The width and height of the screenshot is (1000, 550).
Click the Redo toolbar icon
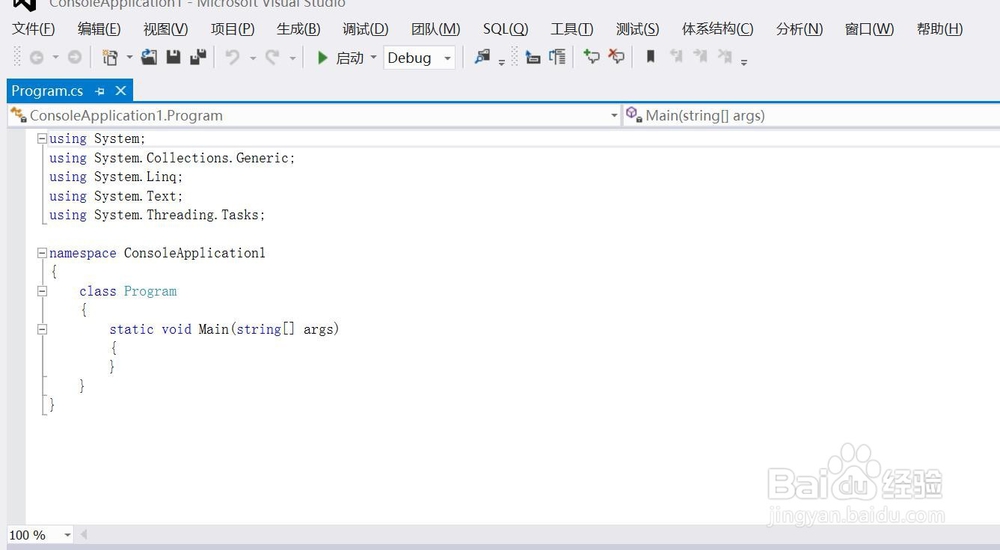click(272, 58)
